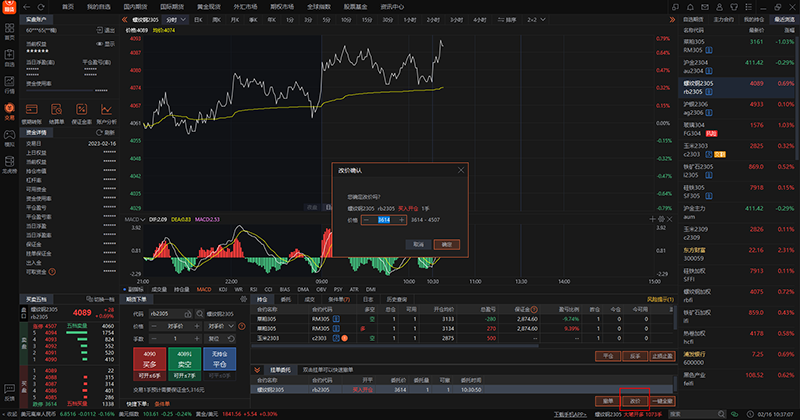Image resolution: width=800 pixels, height=420 pixels.
Task: Switch to the 最近浏览 watchlist tab
Action: pyautogui.click(x=779, y=19)
